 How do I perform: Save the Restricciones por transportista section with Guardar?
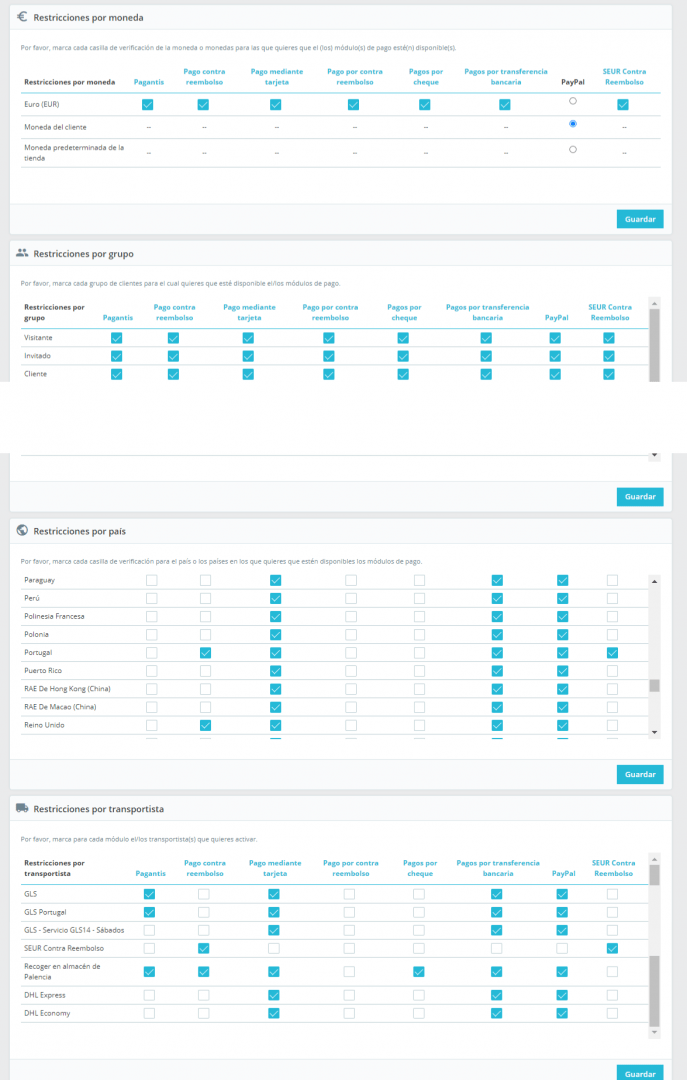click(x=639, y=1073)
